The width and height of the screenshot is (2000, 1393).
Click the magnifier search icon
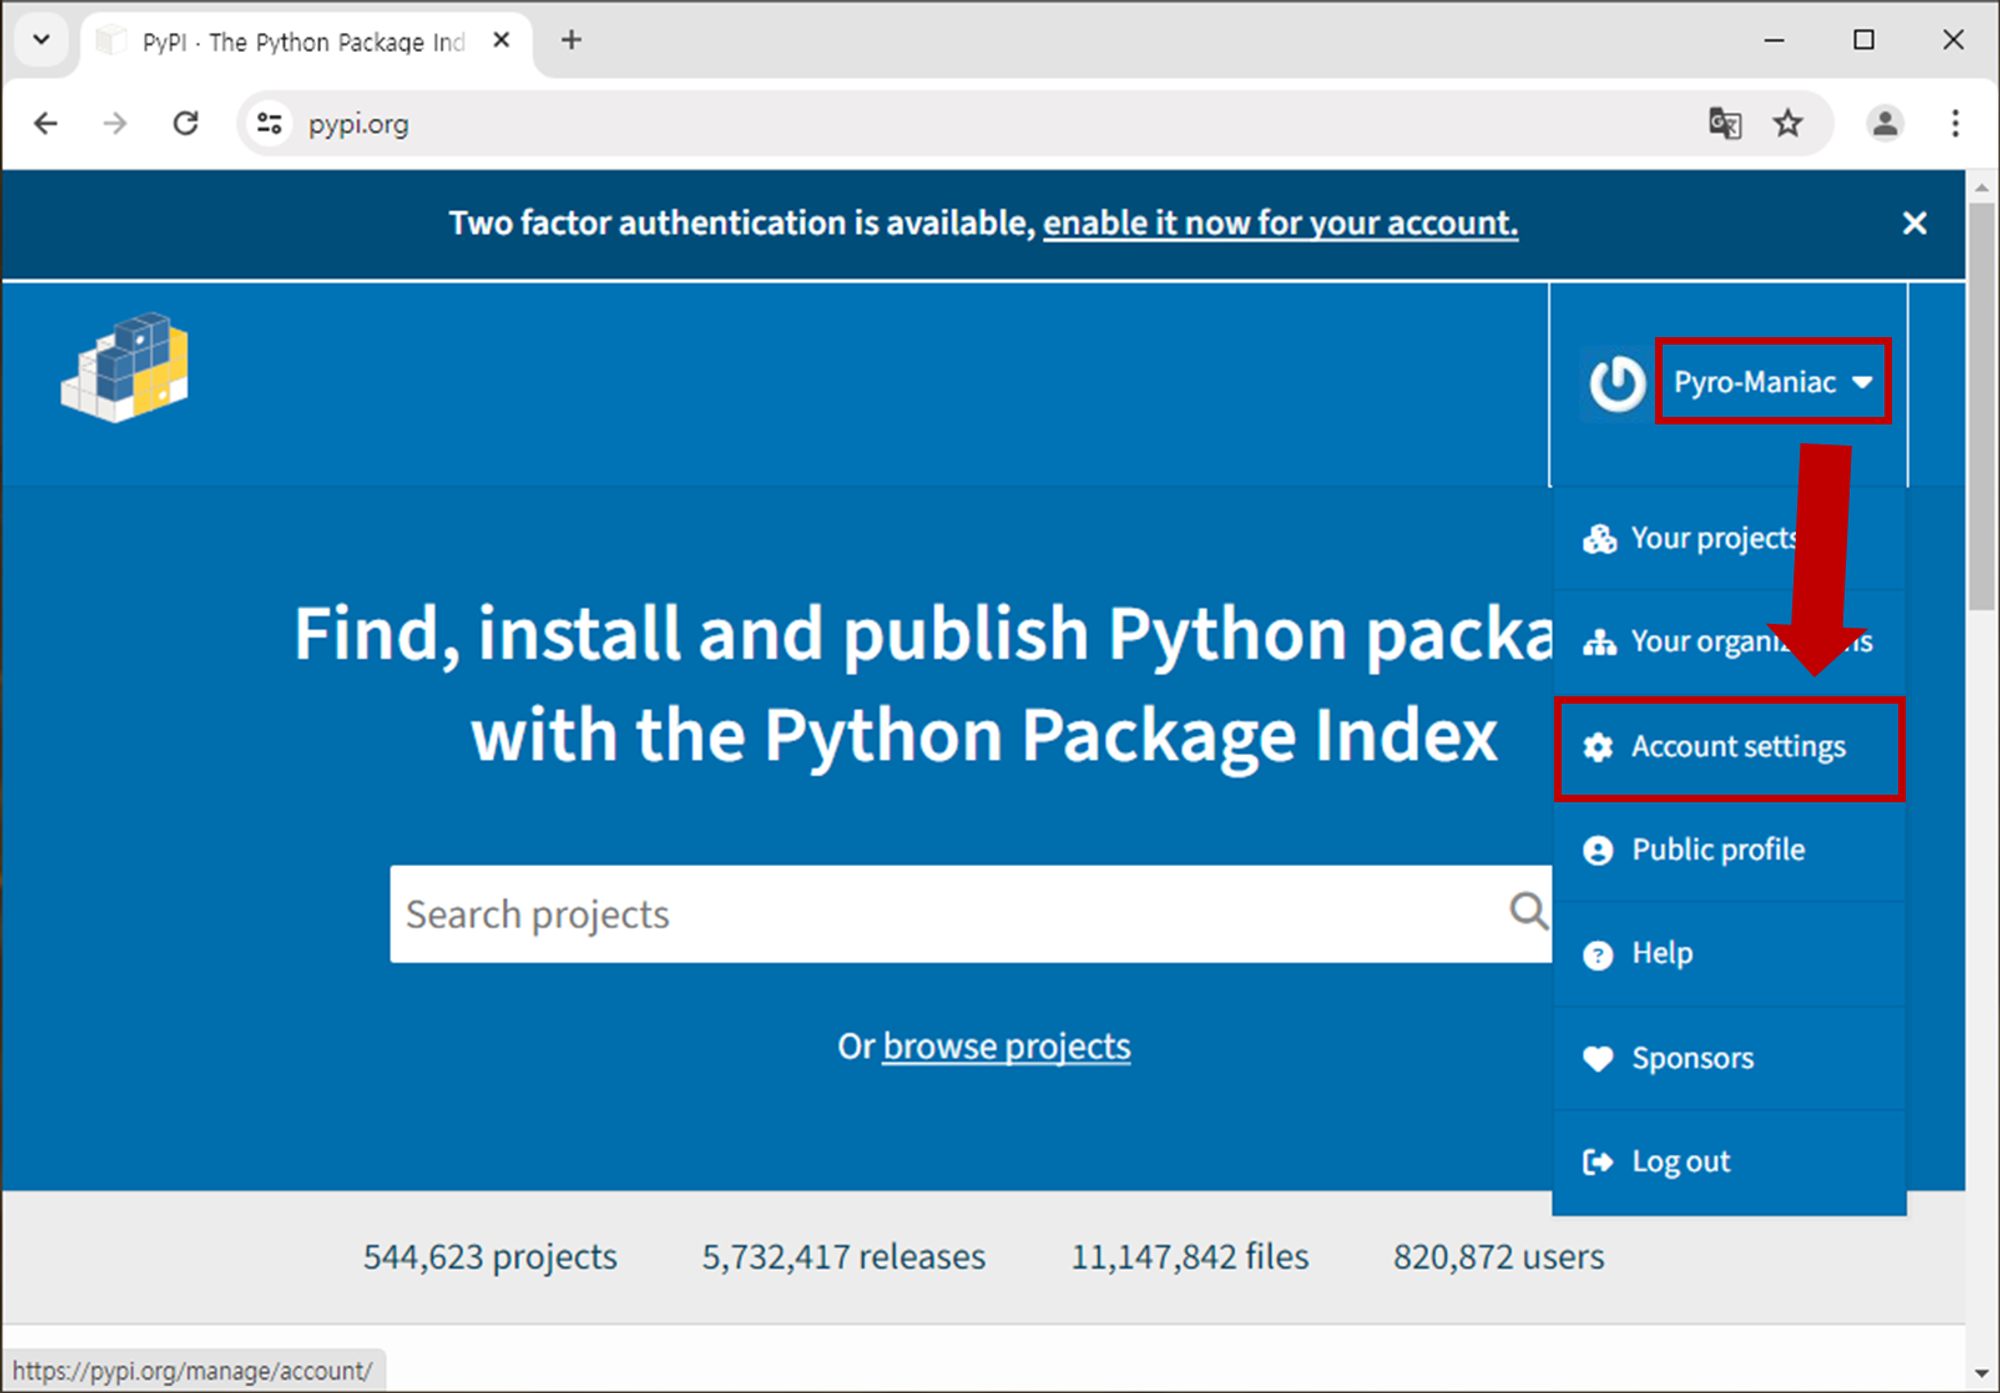pos(1528,911)
